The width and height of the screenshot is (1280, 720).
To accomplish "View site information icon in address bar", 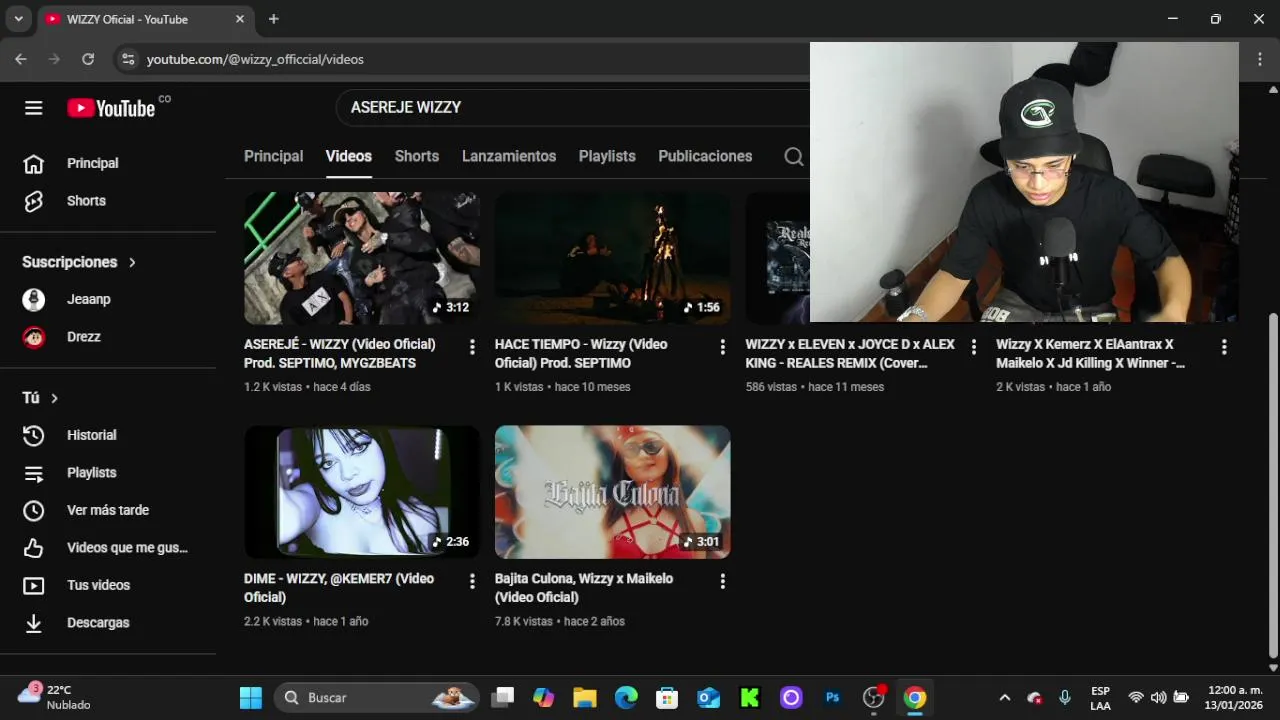I will pyautogui.click(x=128, y=59).
